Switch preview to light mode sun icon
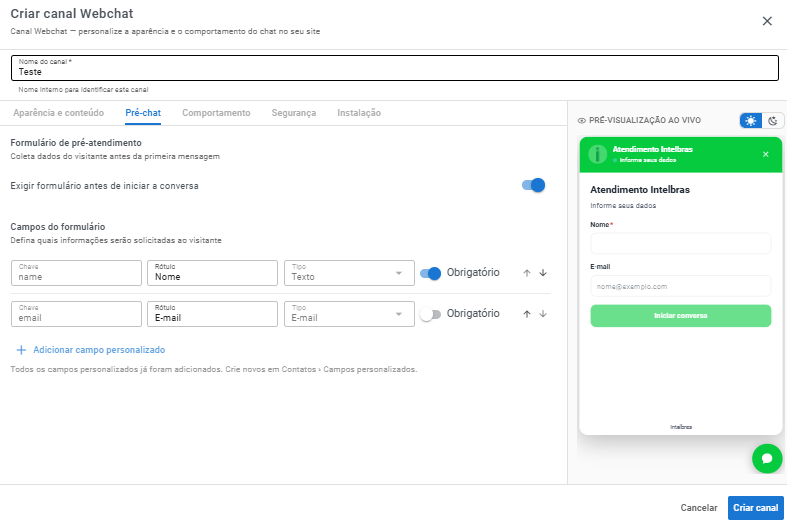Viewport: 787px width, 524px height. (x=751, y=120)
